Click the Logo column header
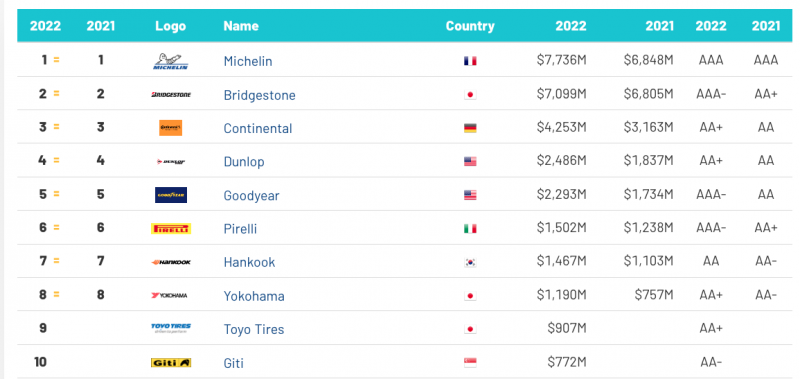This screenshot has height=379, width=800. (x=170, y=26)
